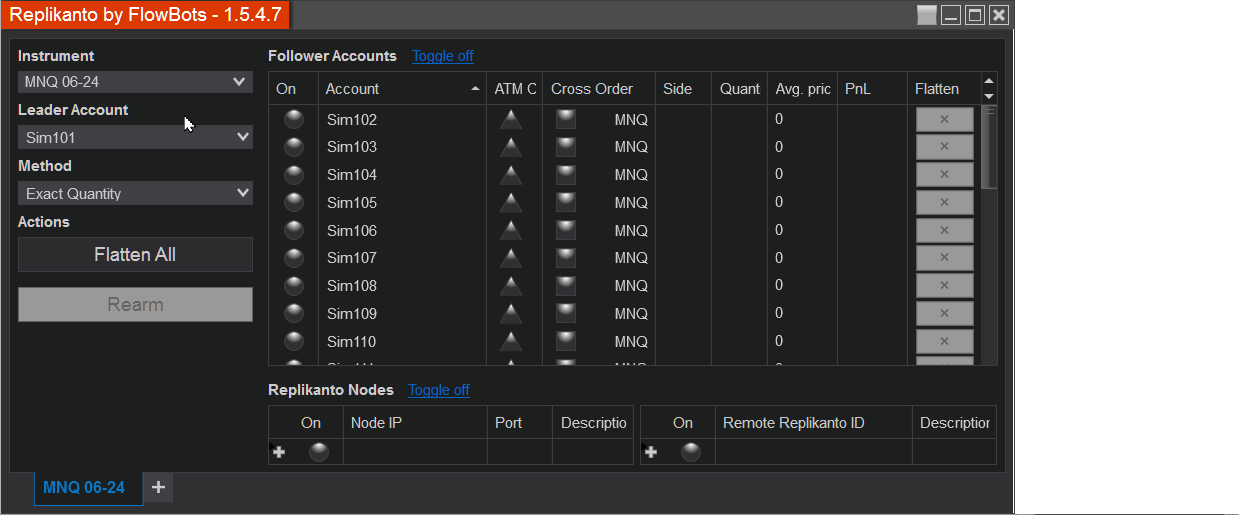Click Toggle off link for Replikanto Nodes
1239x515 pixels.
point(439,390)
